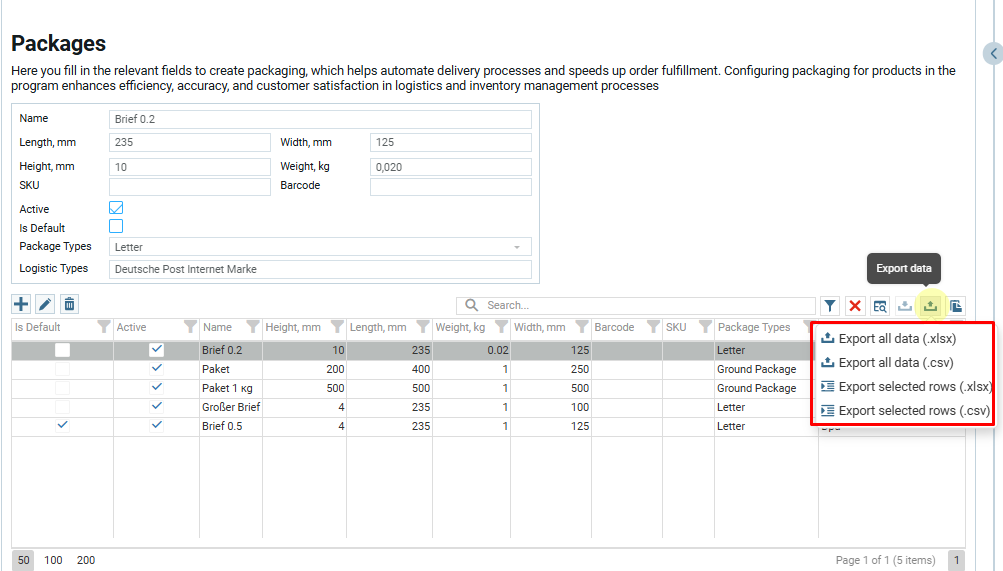Viewport: 1003px width, 571px height.
Task: Click the funnel filter icon beside search
Action: [830, 306]
